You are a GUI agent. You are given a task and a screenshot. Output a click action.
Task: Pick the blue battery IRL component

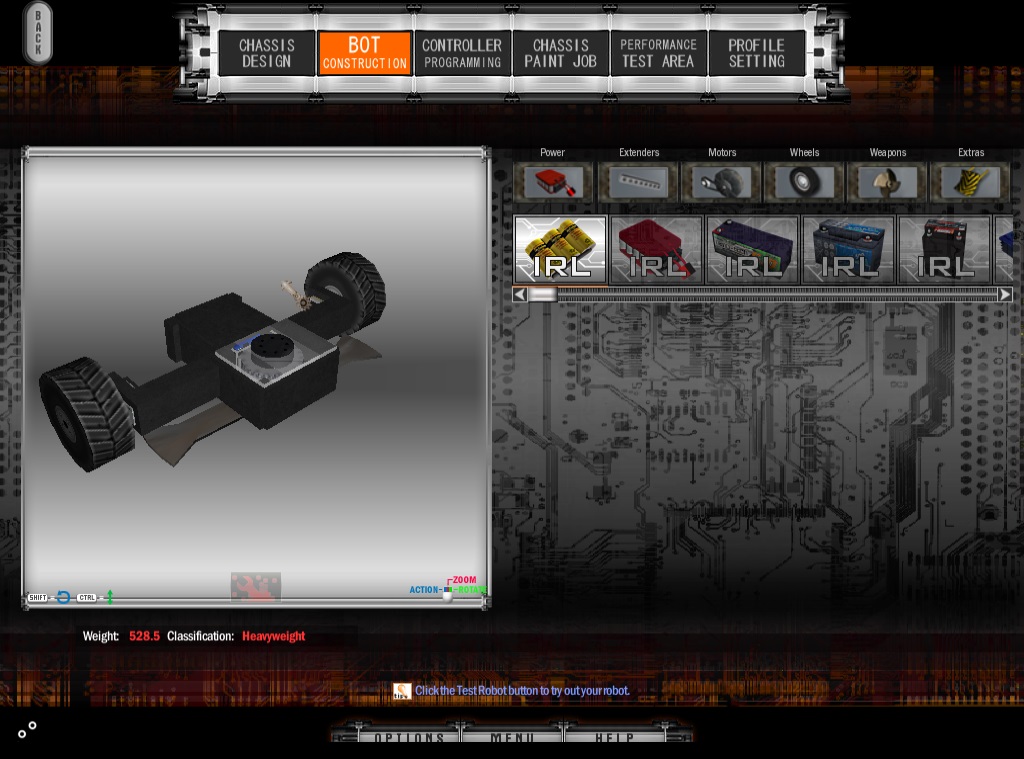pos(848,250)
